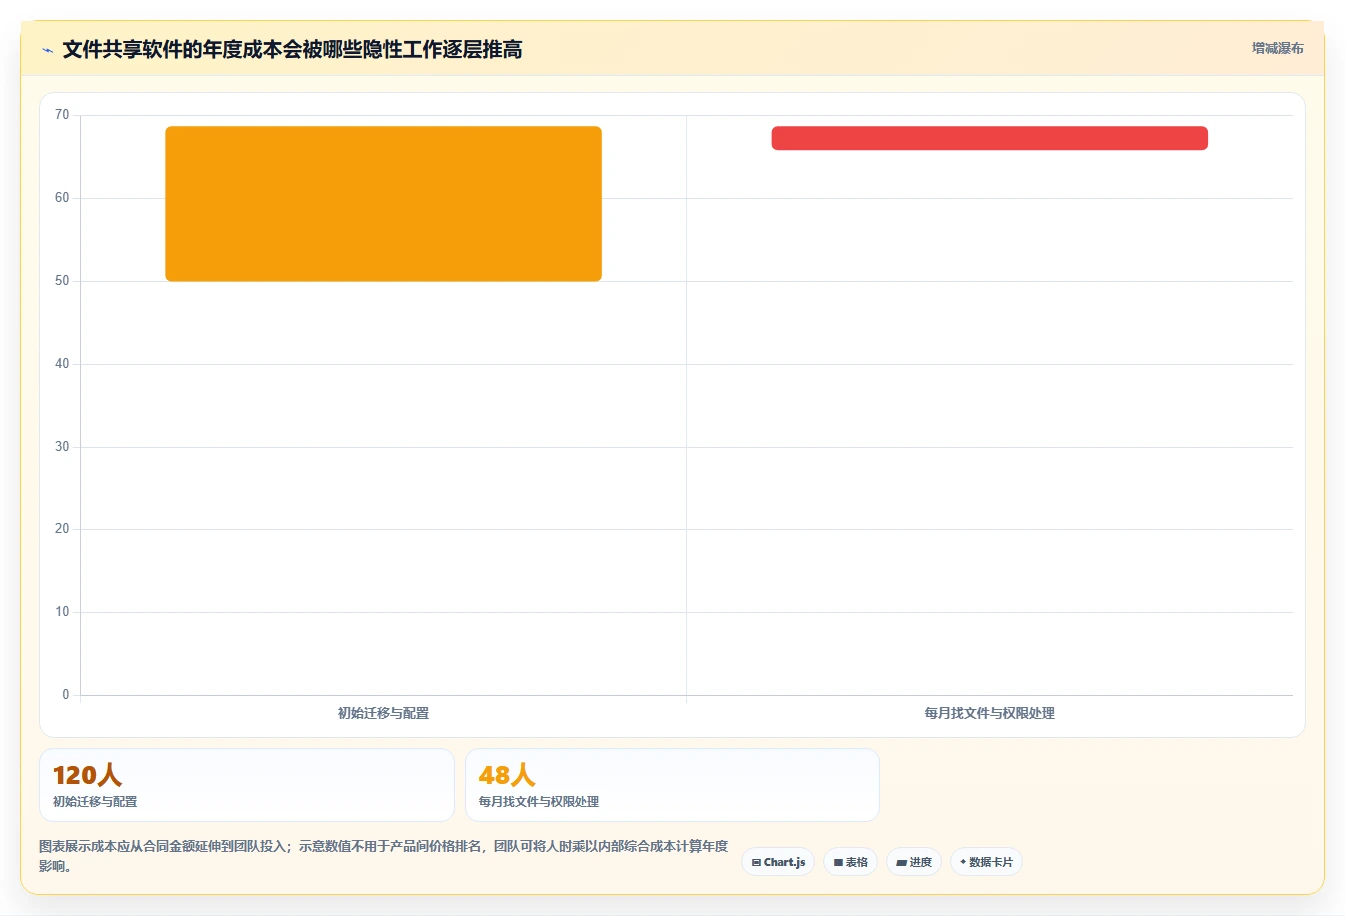The image size is (1345, 916).
Task: Click the 增减瀑布 label in header
Action: click(1277, 48)
